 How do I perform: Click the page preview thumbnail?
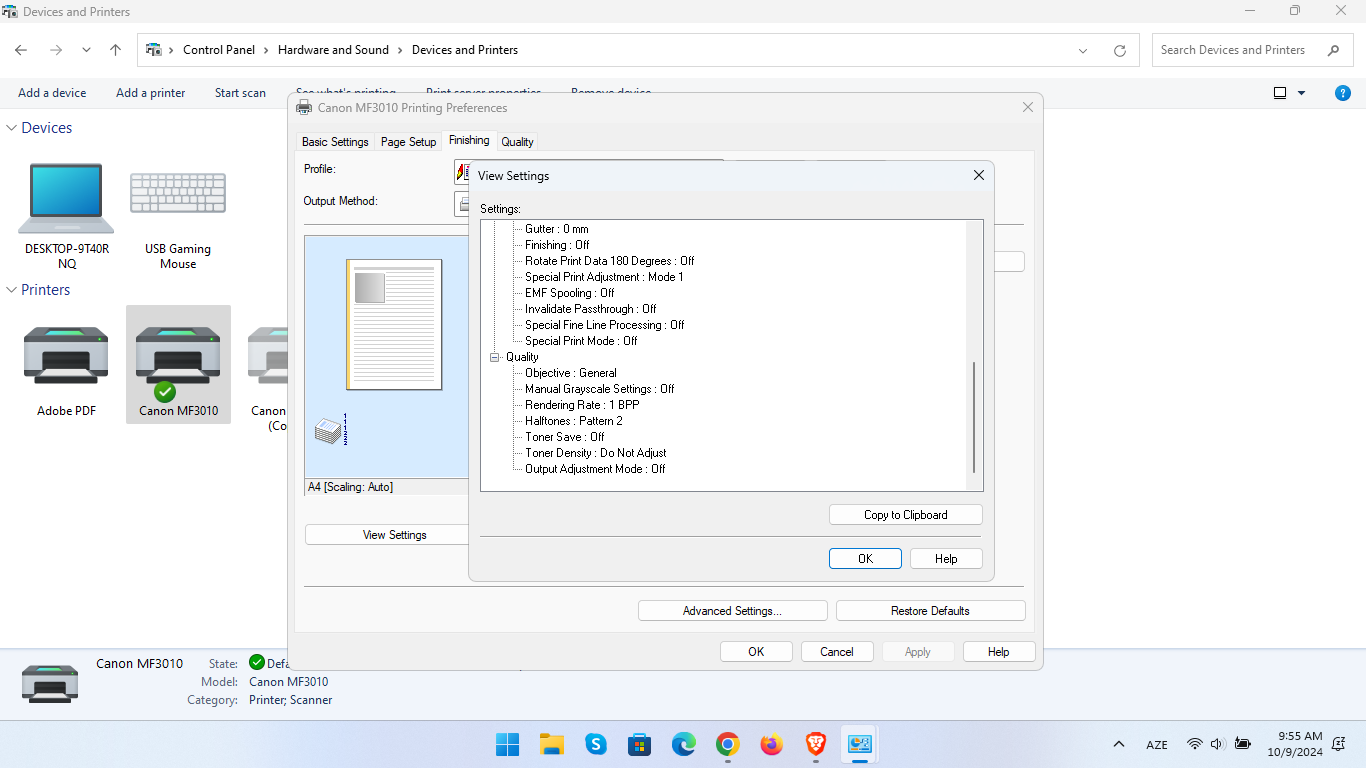tap(394, 324)
